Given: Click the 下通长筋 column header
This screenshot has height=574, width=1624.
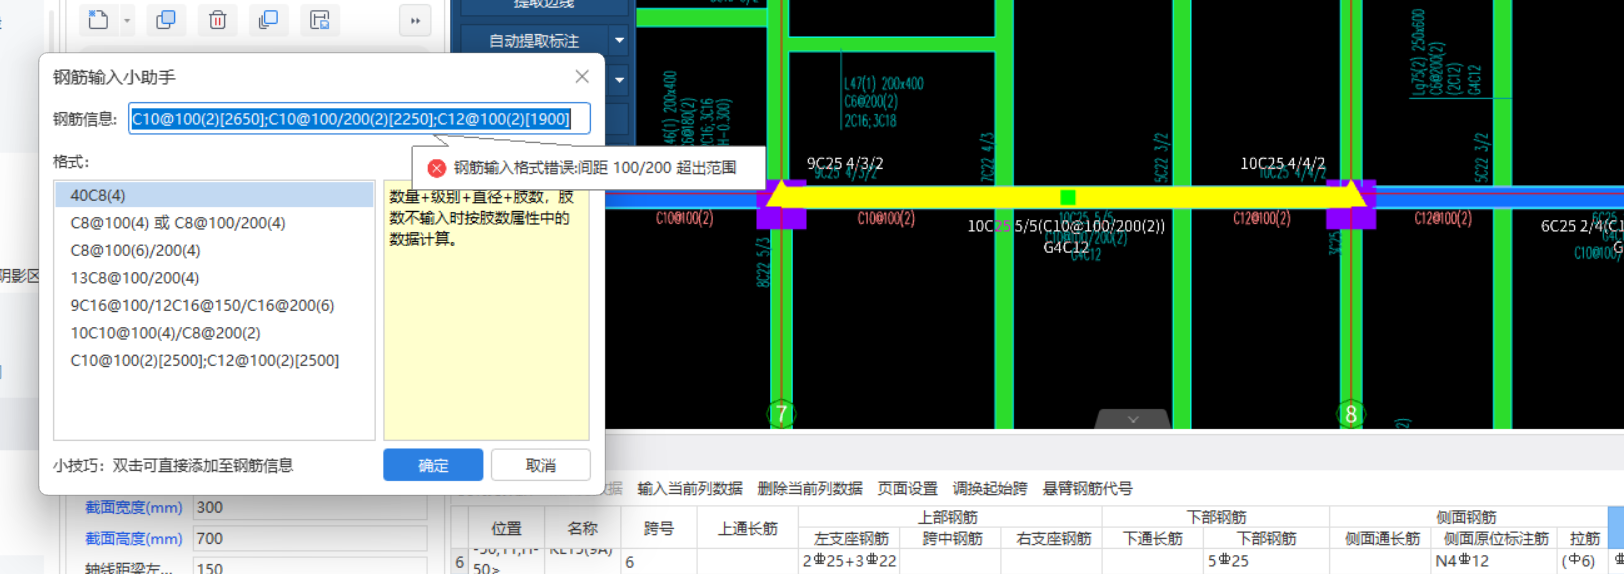Looking at the screenshot, I should pos(1153,539).
